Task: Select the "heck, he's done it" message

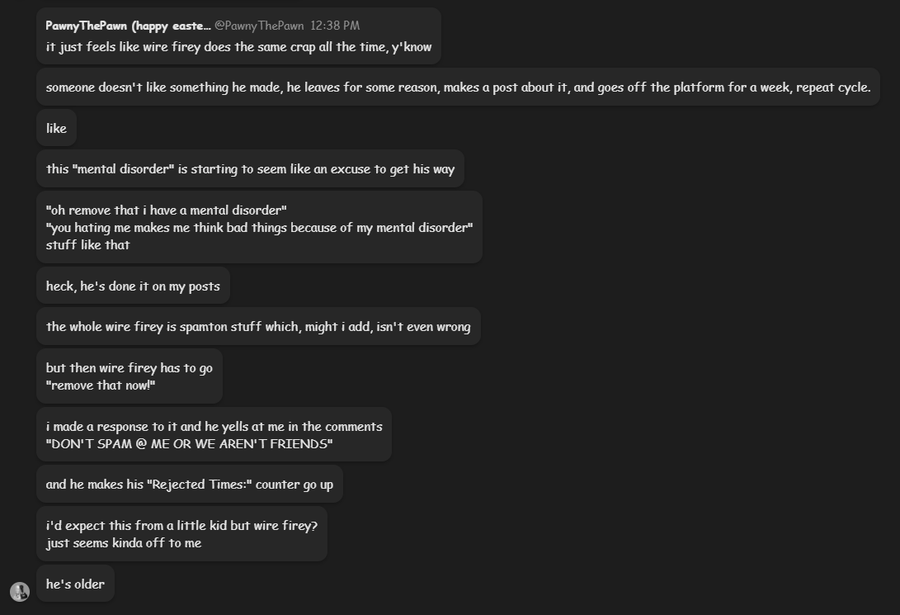Action: pos(134,286)
